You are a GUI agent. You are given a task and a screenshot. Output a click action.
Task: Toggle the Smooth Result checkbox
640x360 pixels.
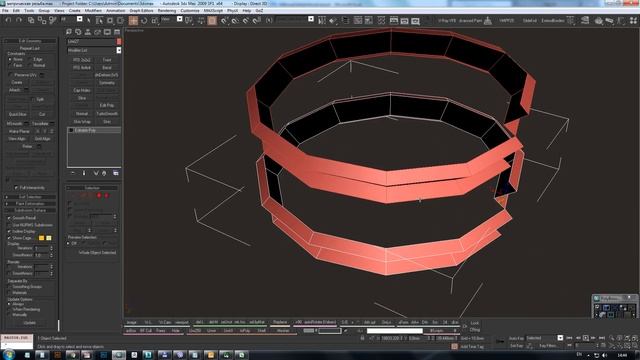tap(9, 218)
